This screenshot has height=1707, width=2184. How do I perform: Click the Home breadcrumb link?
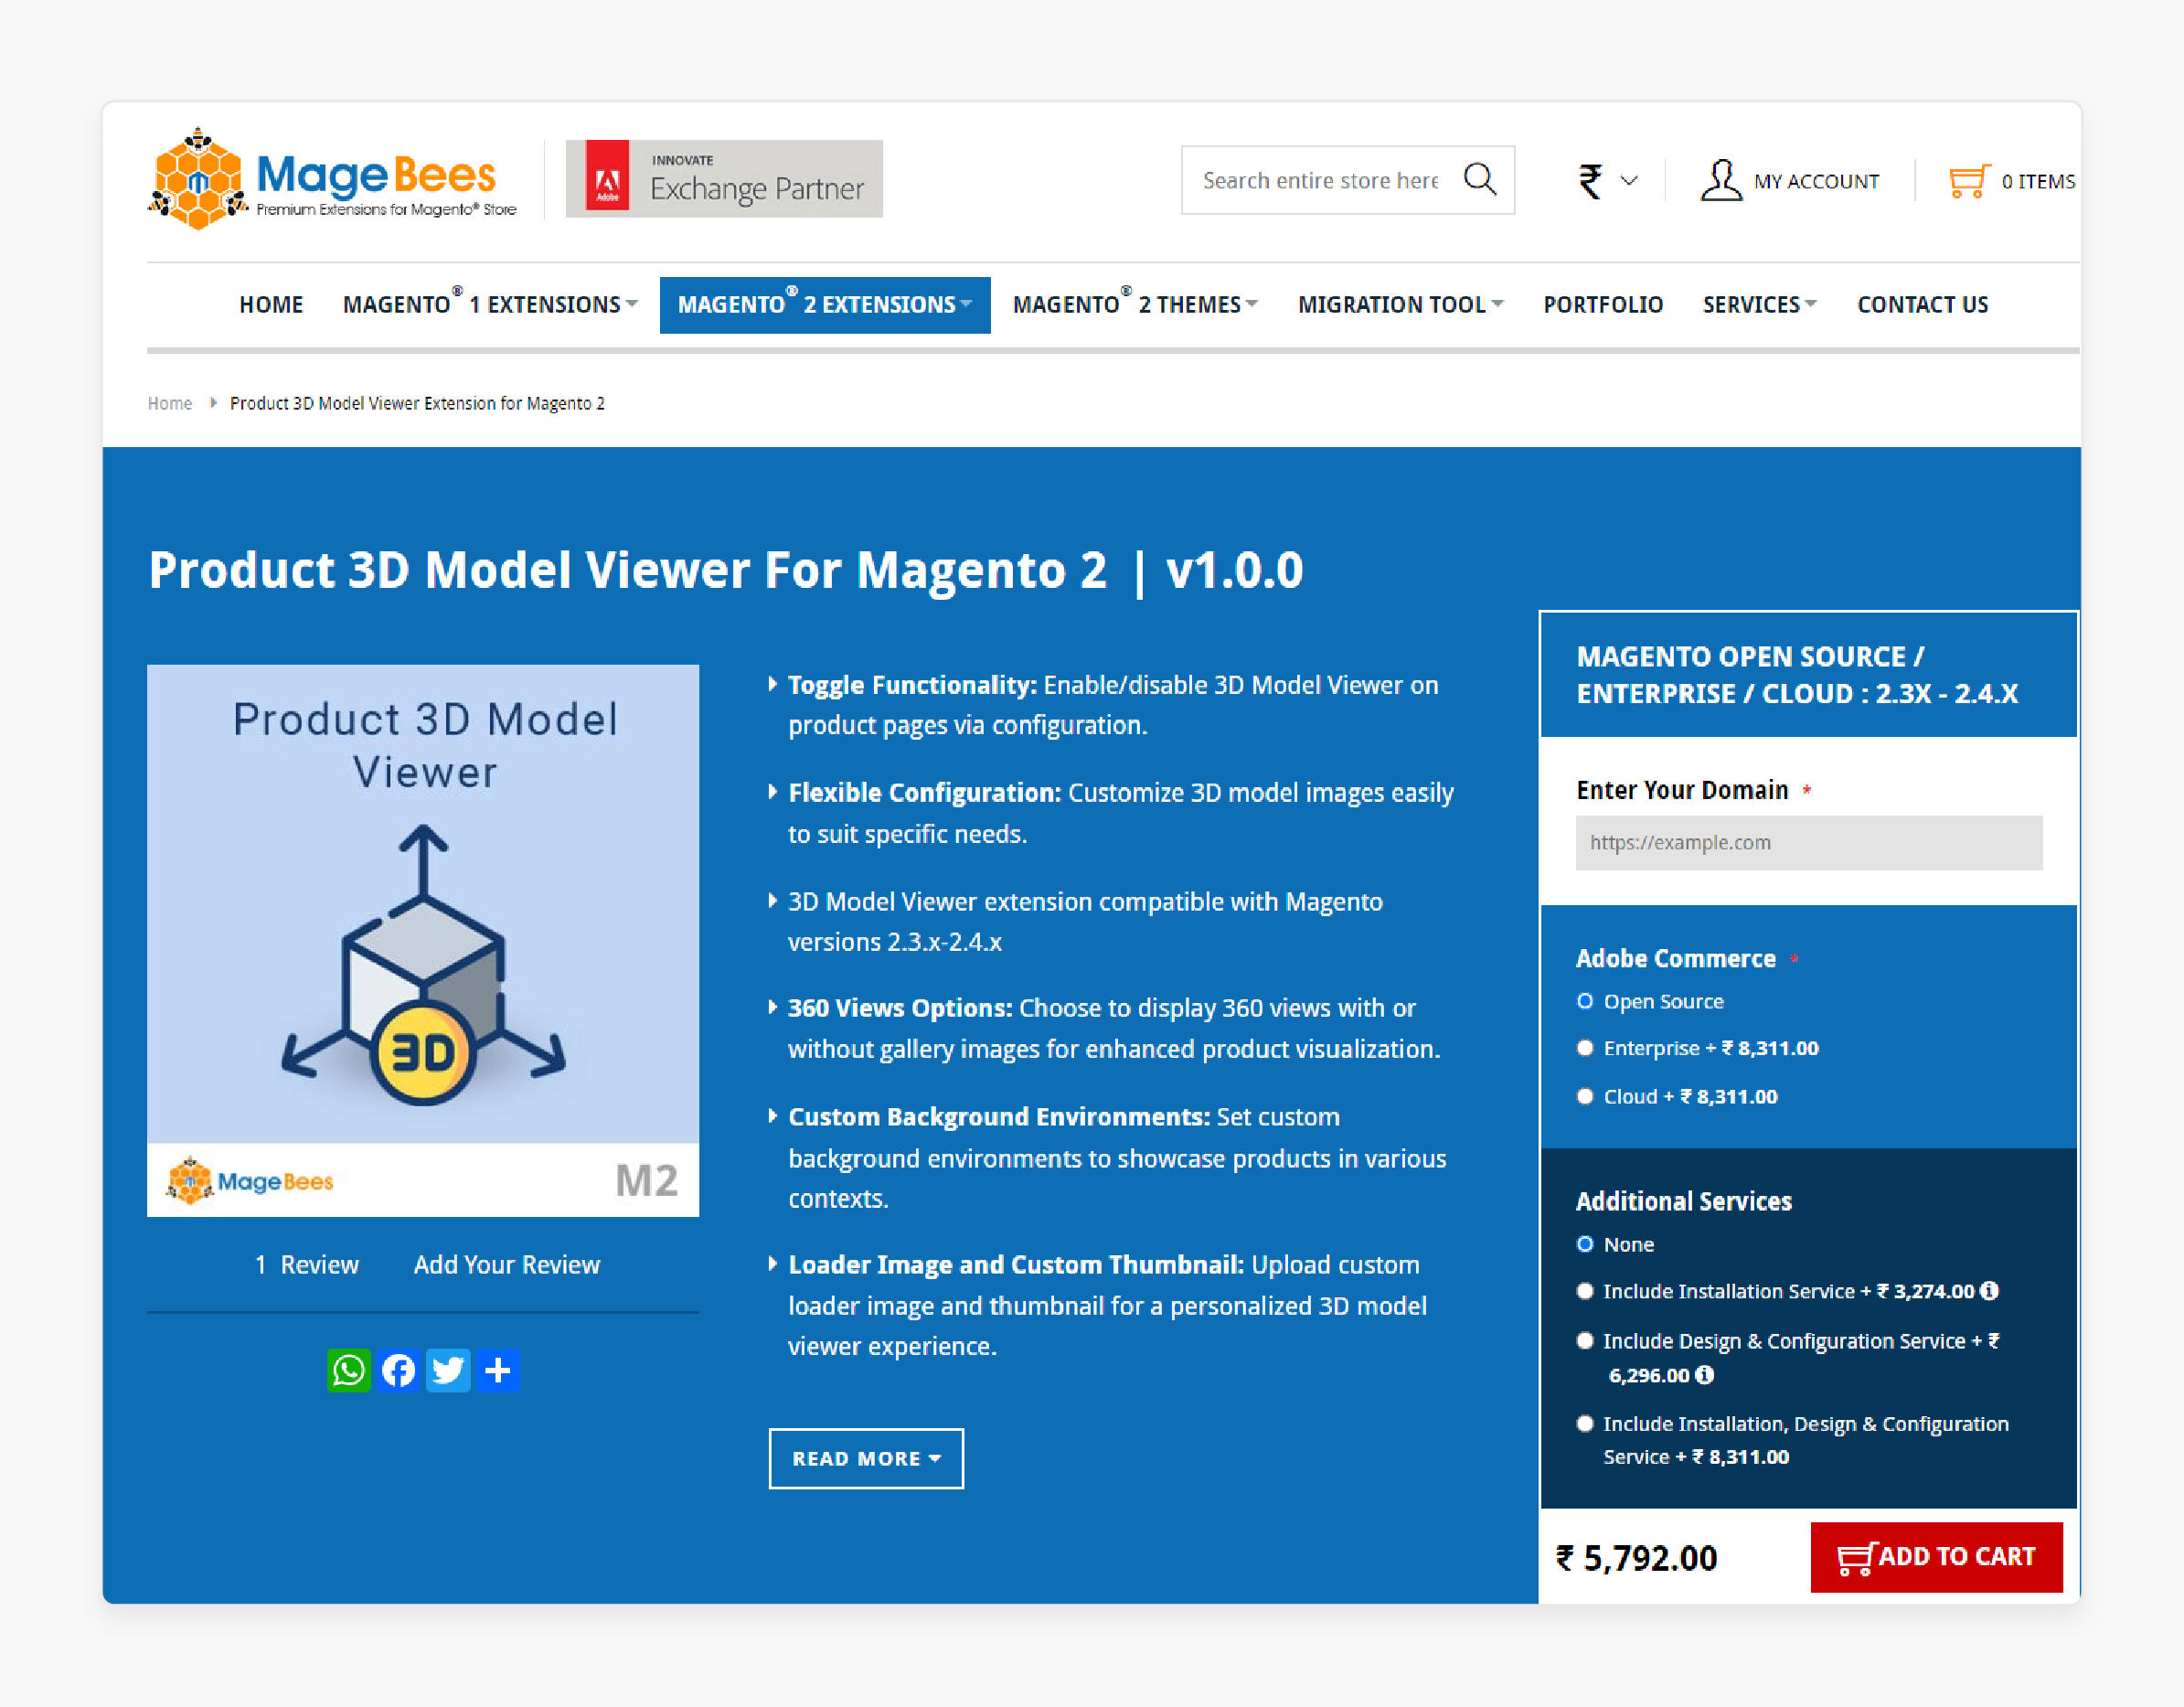(x=170, y=403)
